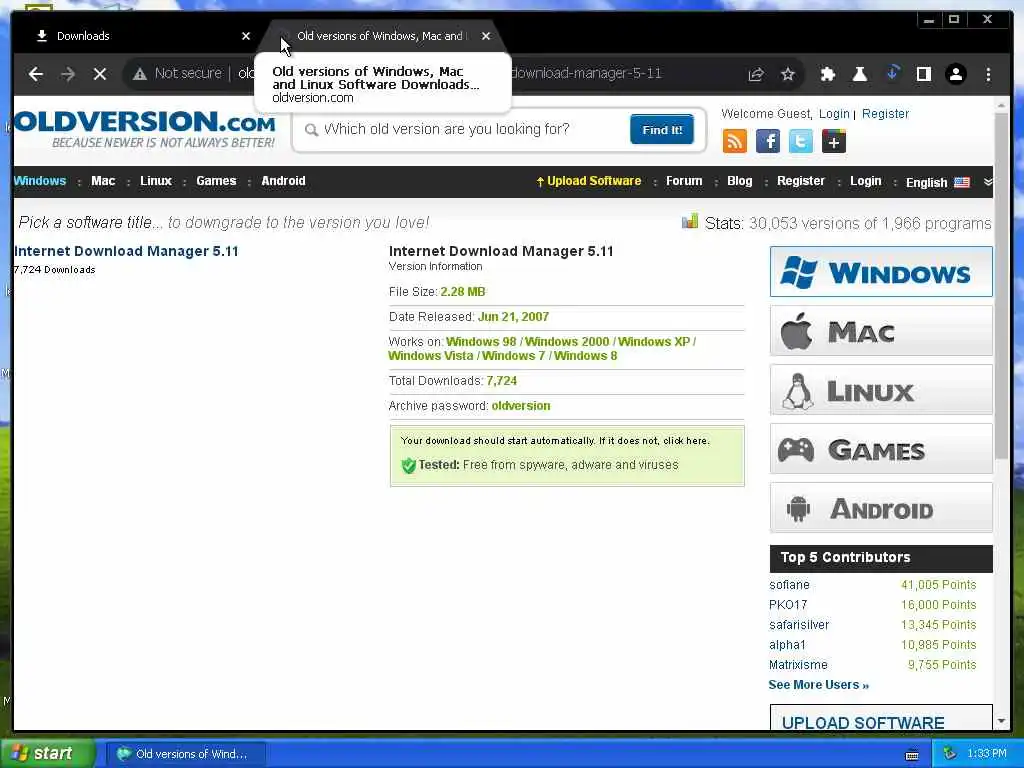Open the Twitter icon
The image size is (1024, 768).
[x=801, y=141]
